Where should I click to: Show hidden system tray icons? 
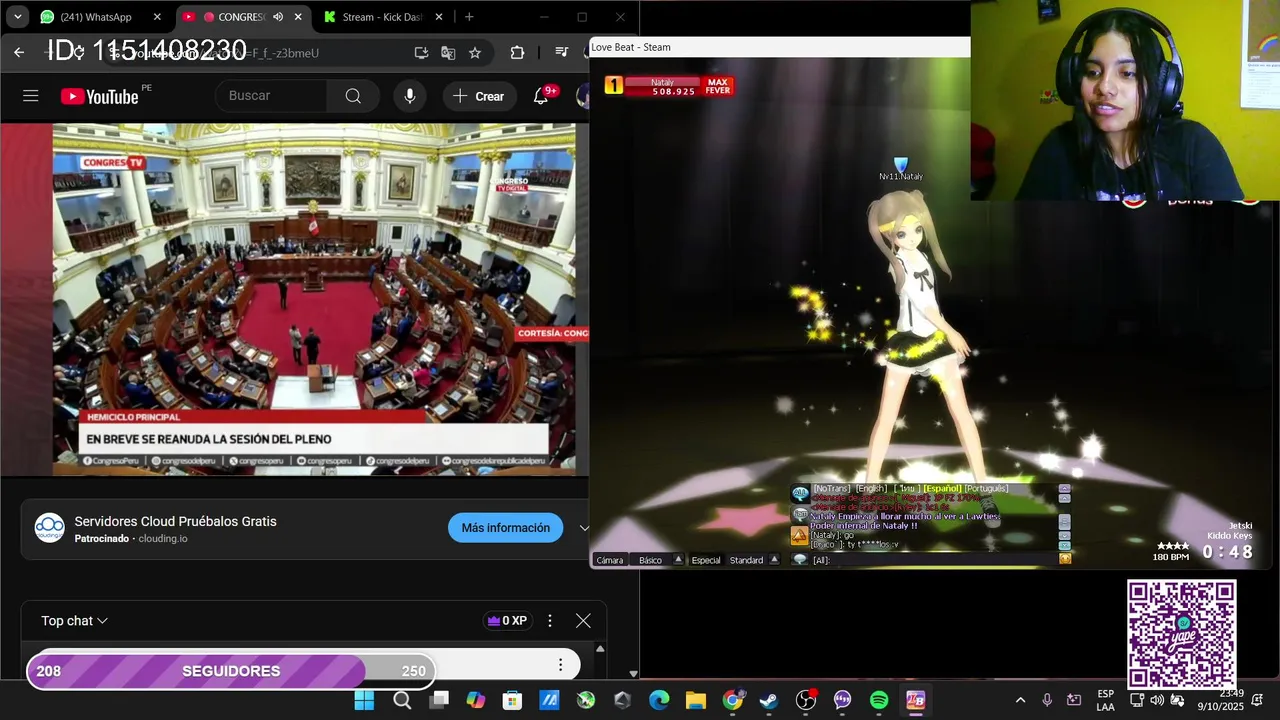tap(1020, 700)
